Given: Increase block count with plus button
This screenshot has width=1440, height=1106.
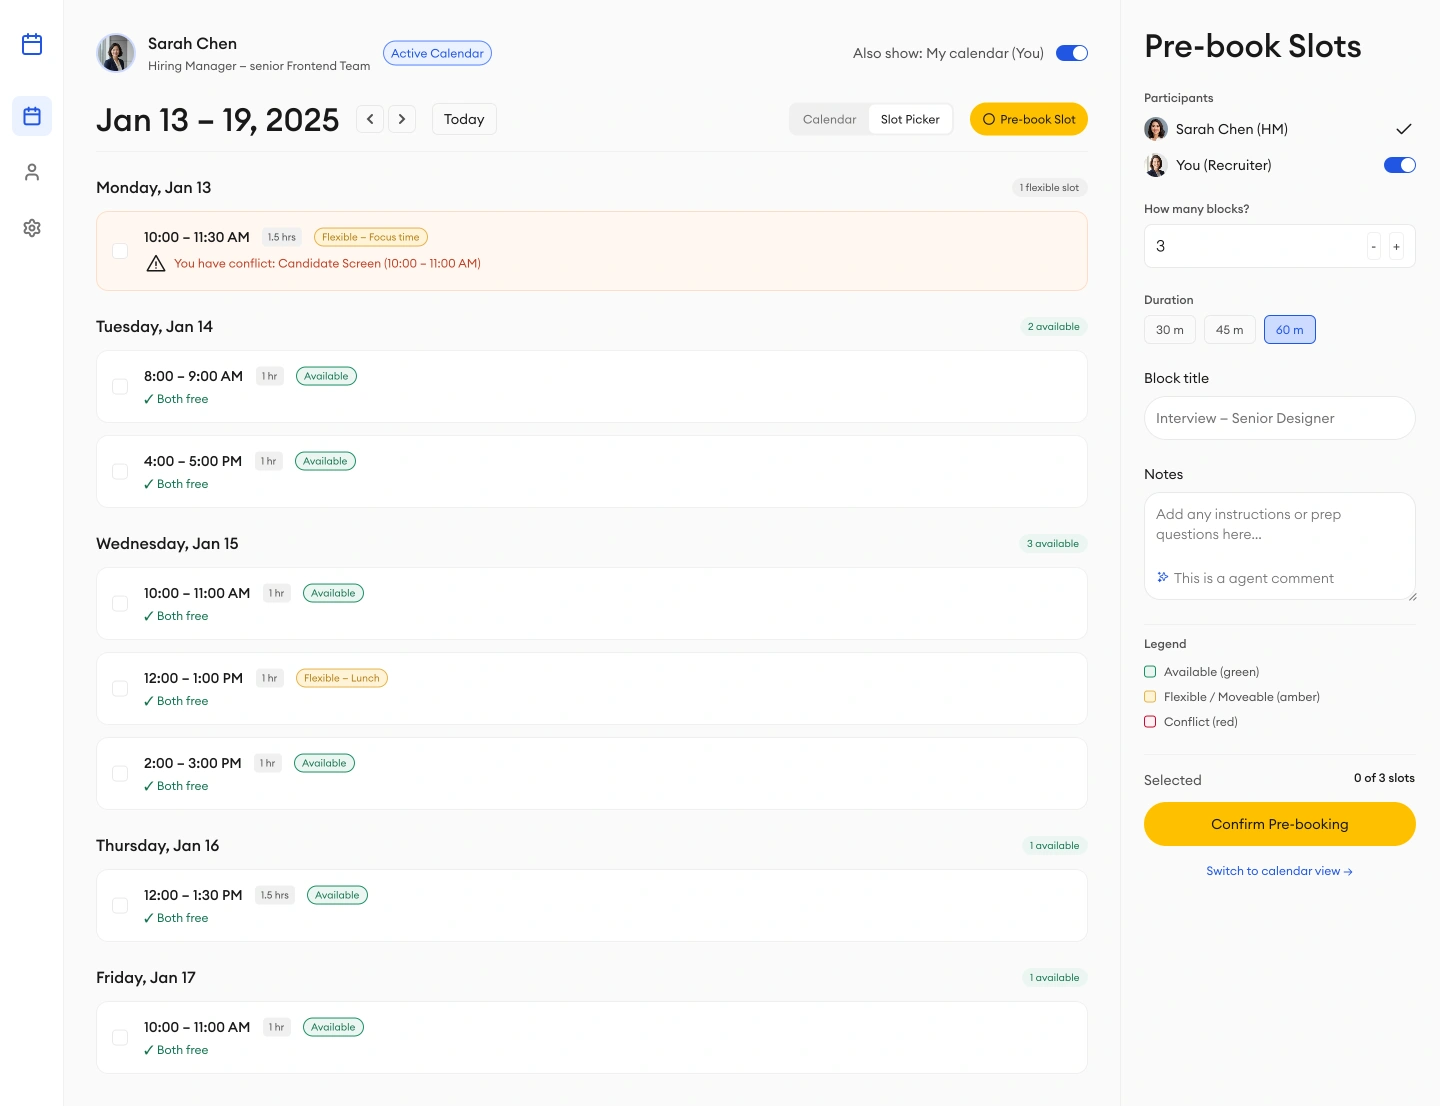Looking at the screenshot, I should [1396, 246].
